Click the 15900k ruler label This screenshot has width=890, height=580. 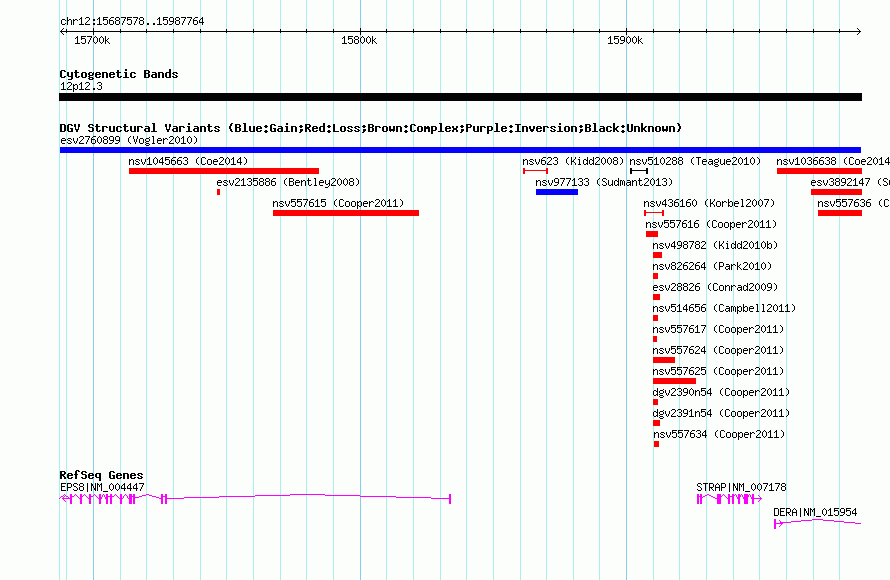(x=625, y=40)
